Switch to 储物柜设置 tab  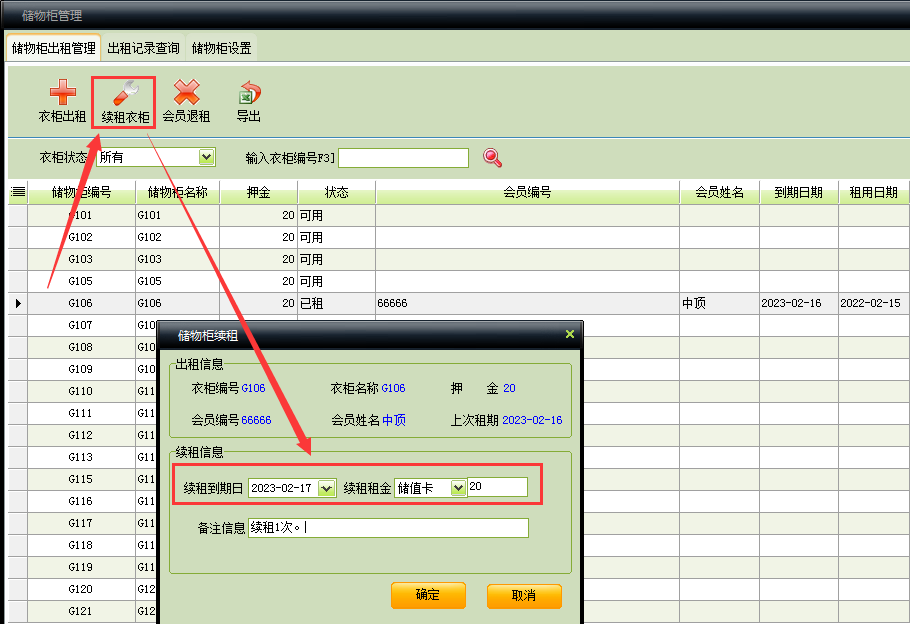[222, 48]
